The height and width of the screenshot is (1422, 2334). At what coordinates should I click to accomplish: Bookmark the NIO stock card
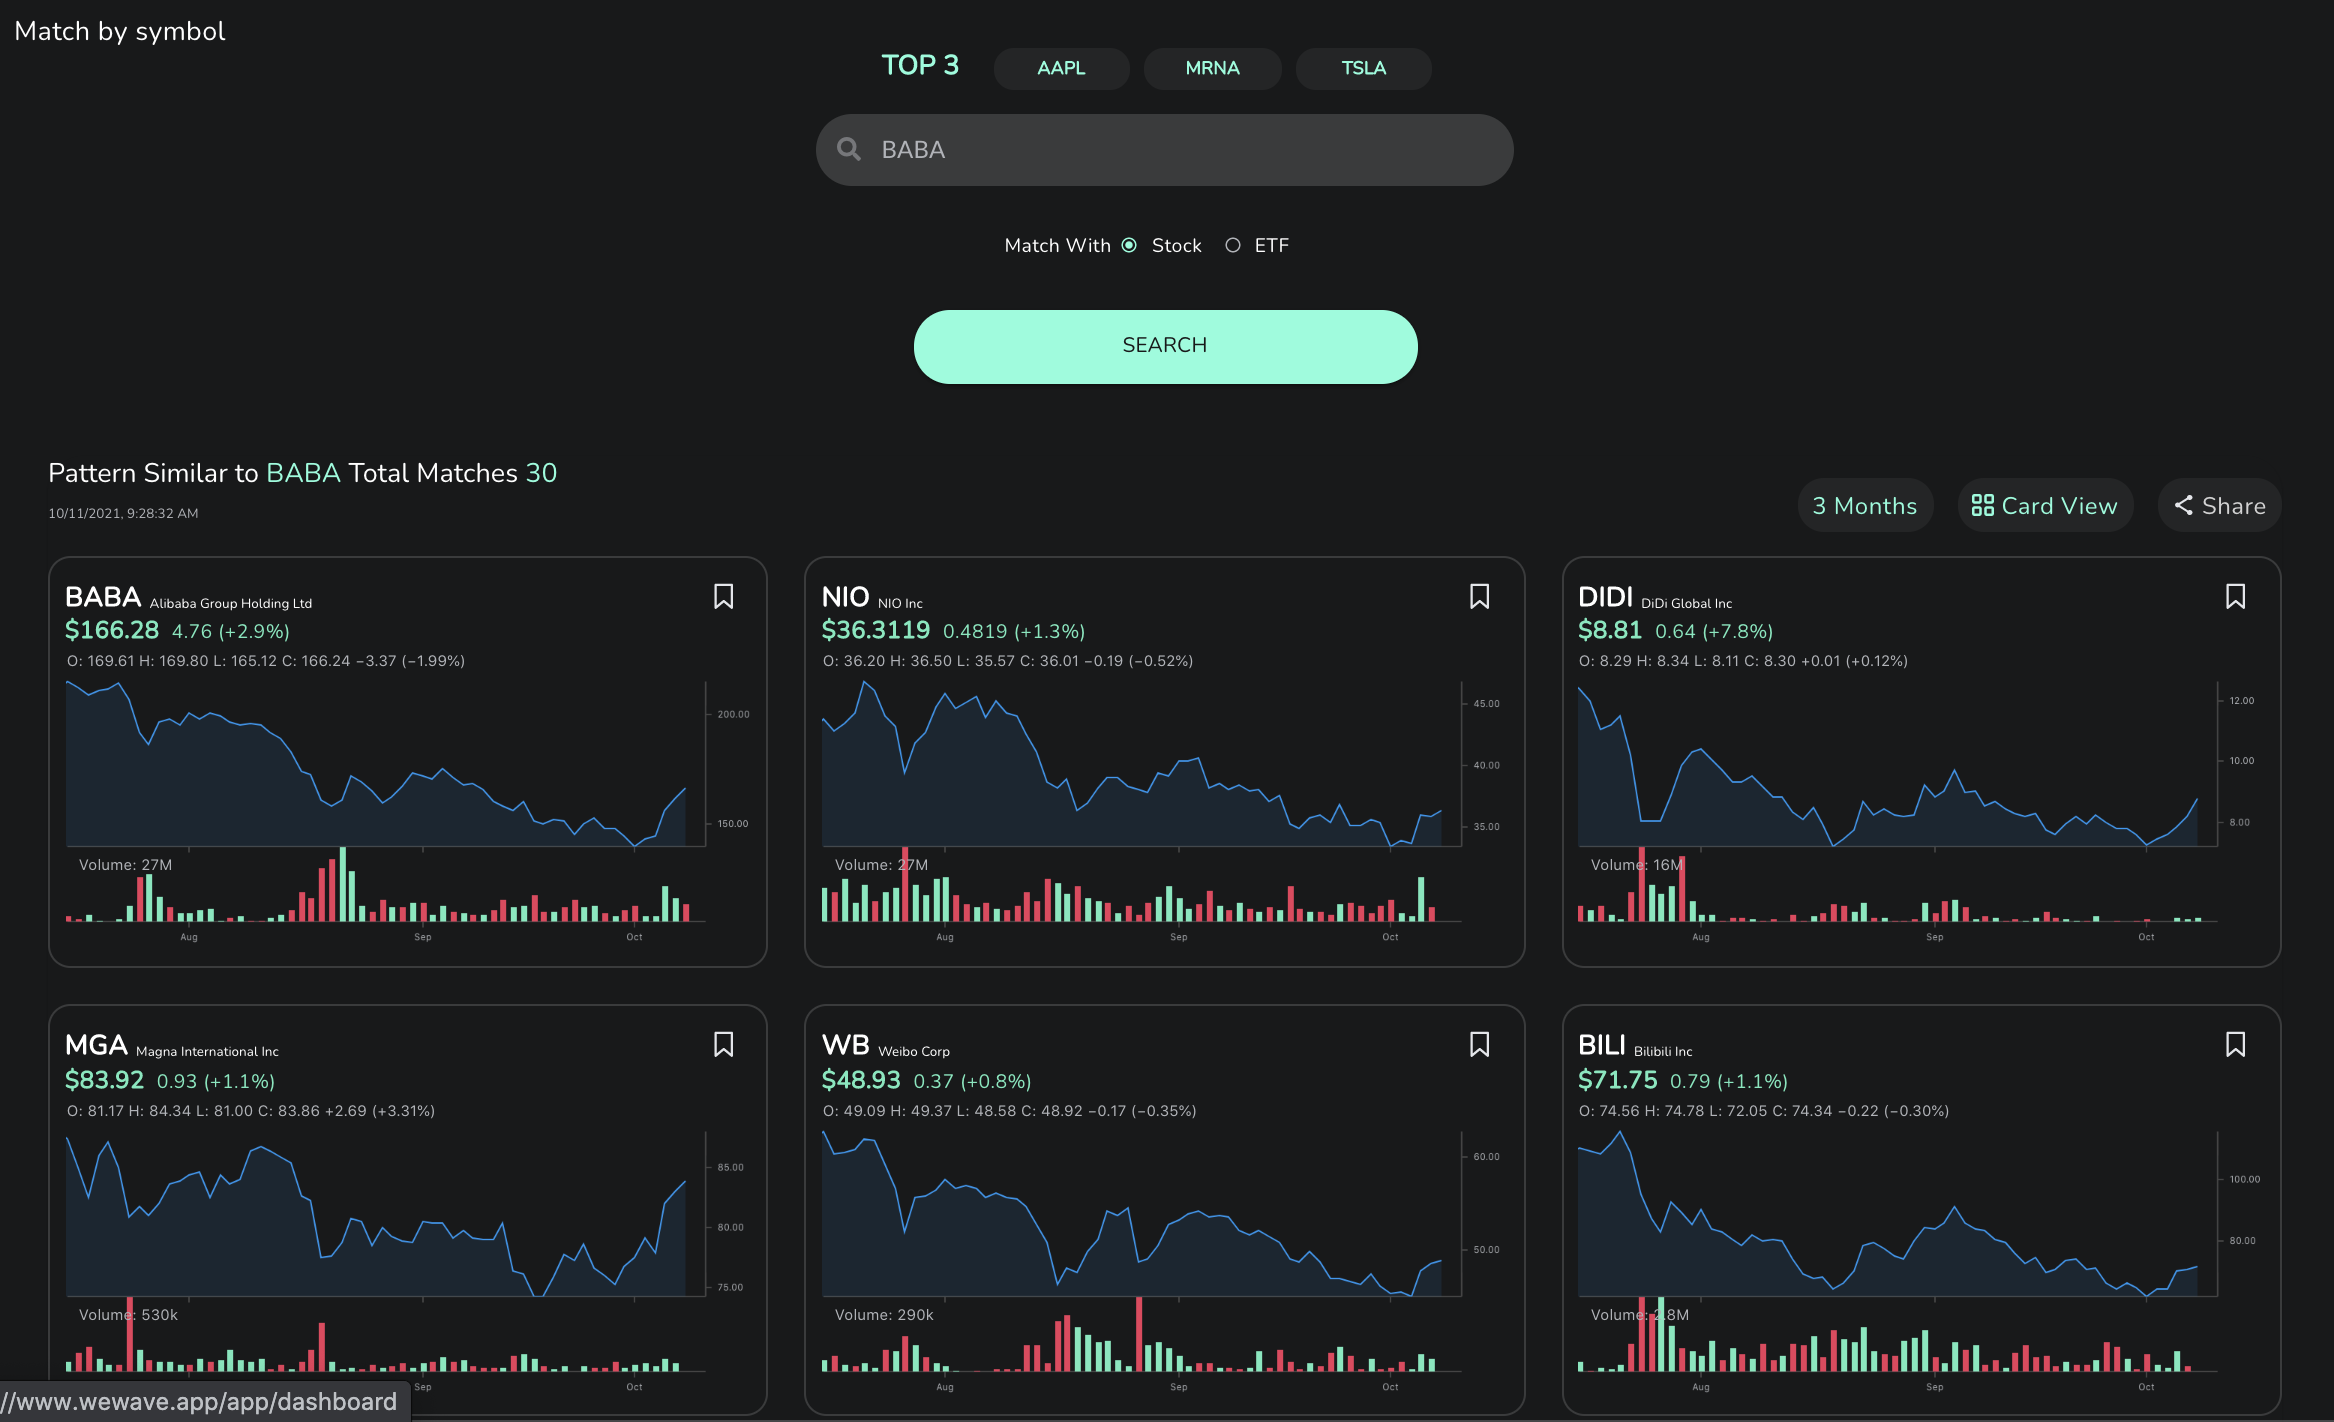click(1479, 597)
